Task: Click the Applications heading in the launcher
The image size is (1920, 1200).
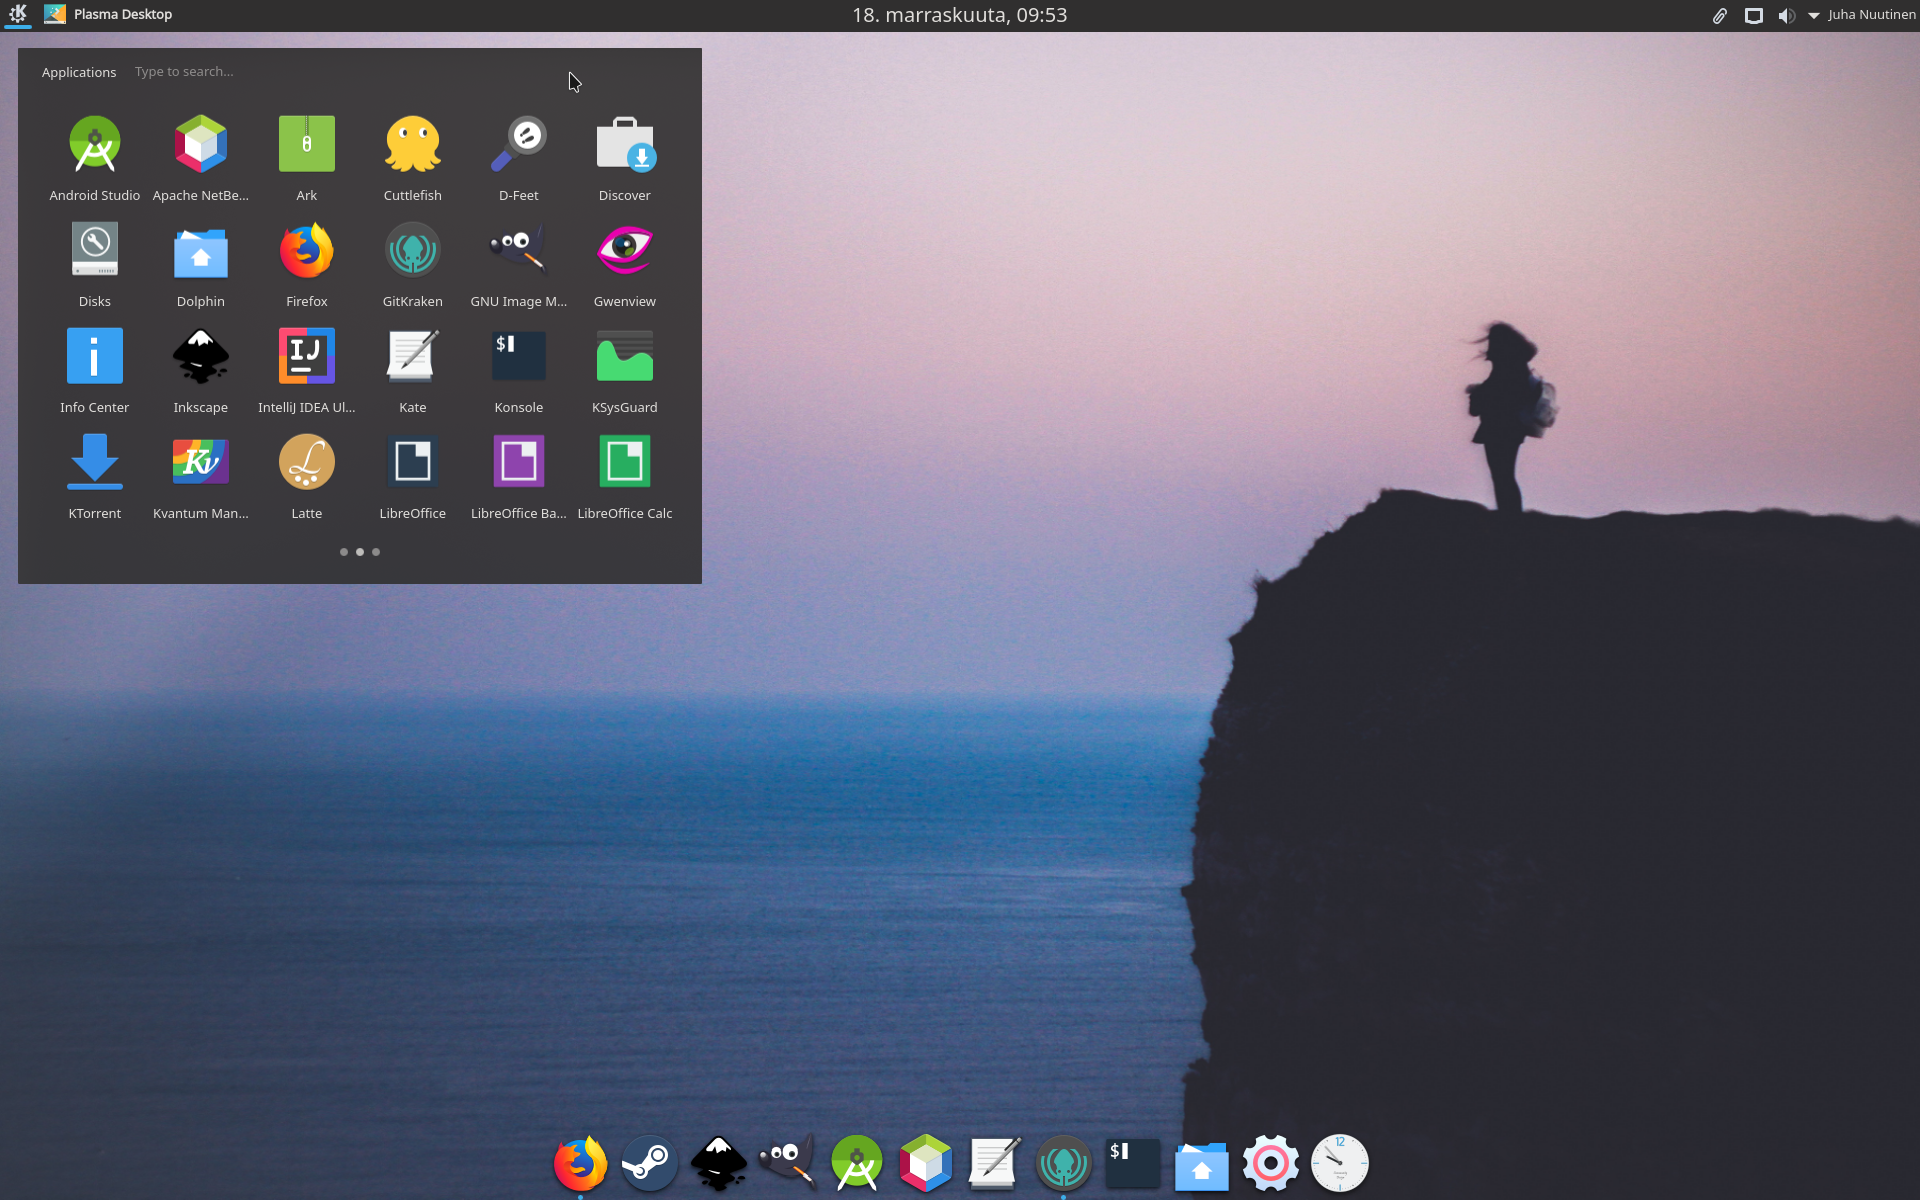Action: [79, 72]
